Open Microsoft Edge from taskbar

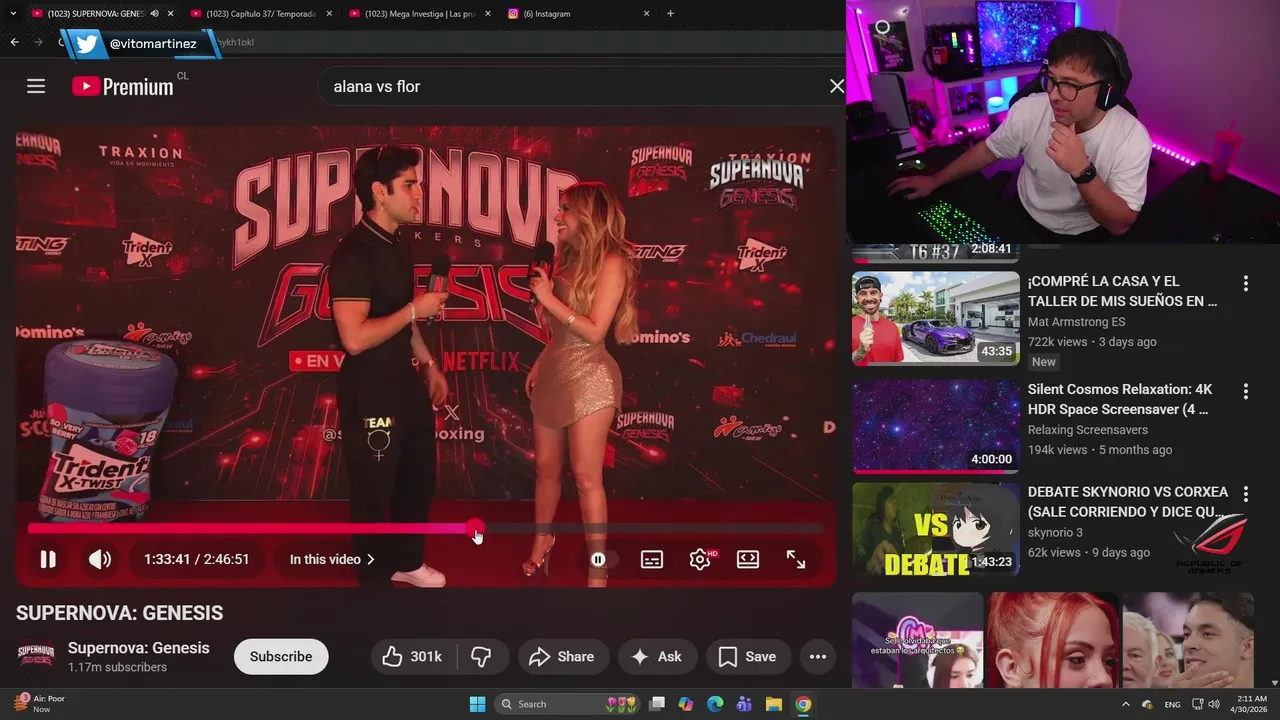point(715,704)
